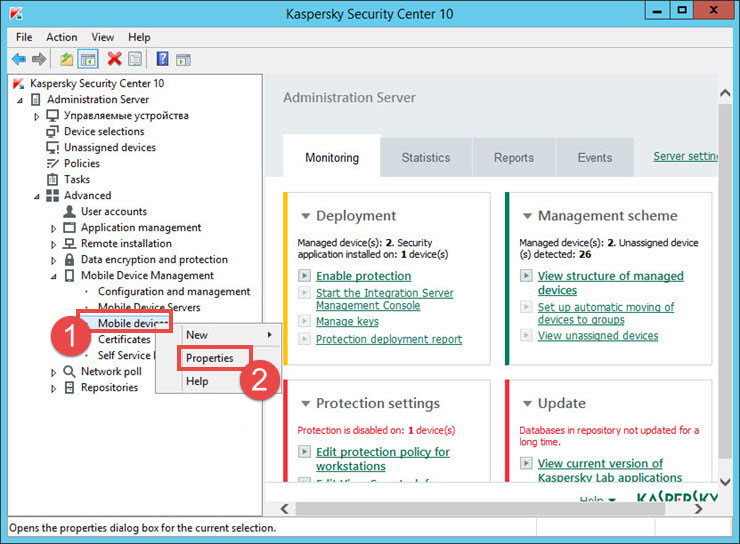Choose Help in the context menu

(197, 381)
